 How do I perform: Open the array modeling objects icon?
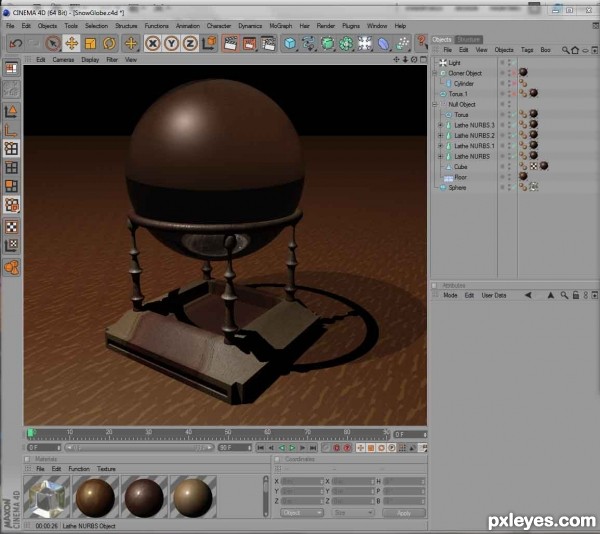(x=346, y=43)
